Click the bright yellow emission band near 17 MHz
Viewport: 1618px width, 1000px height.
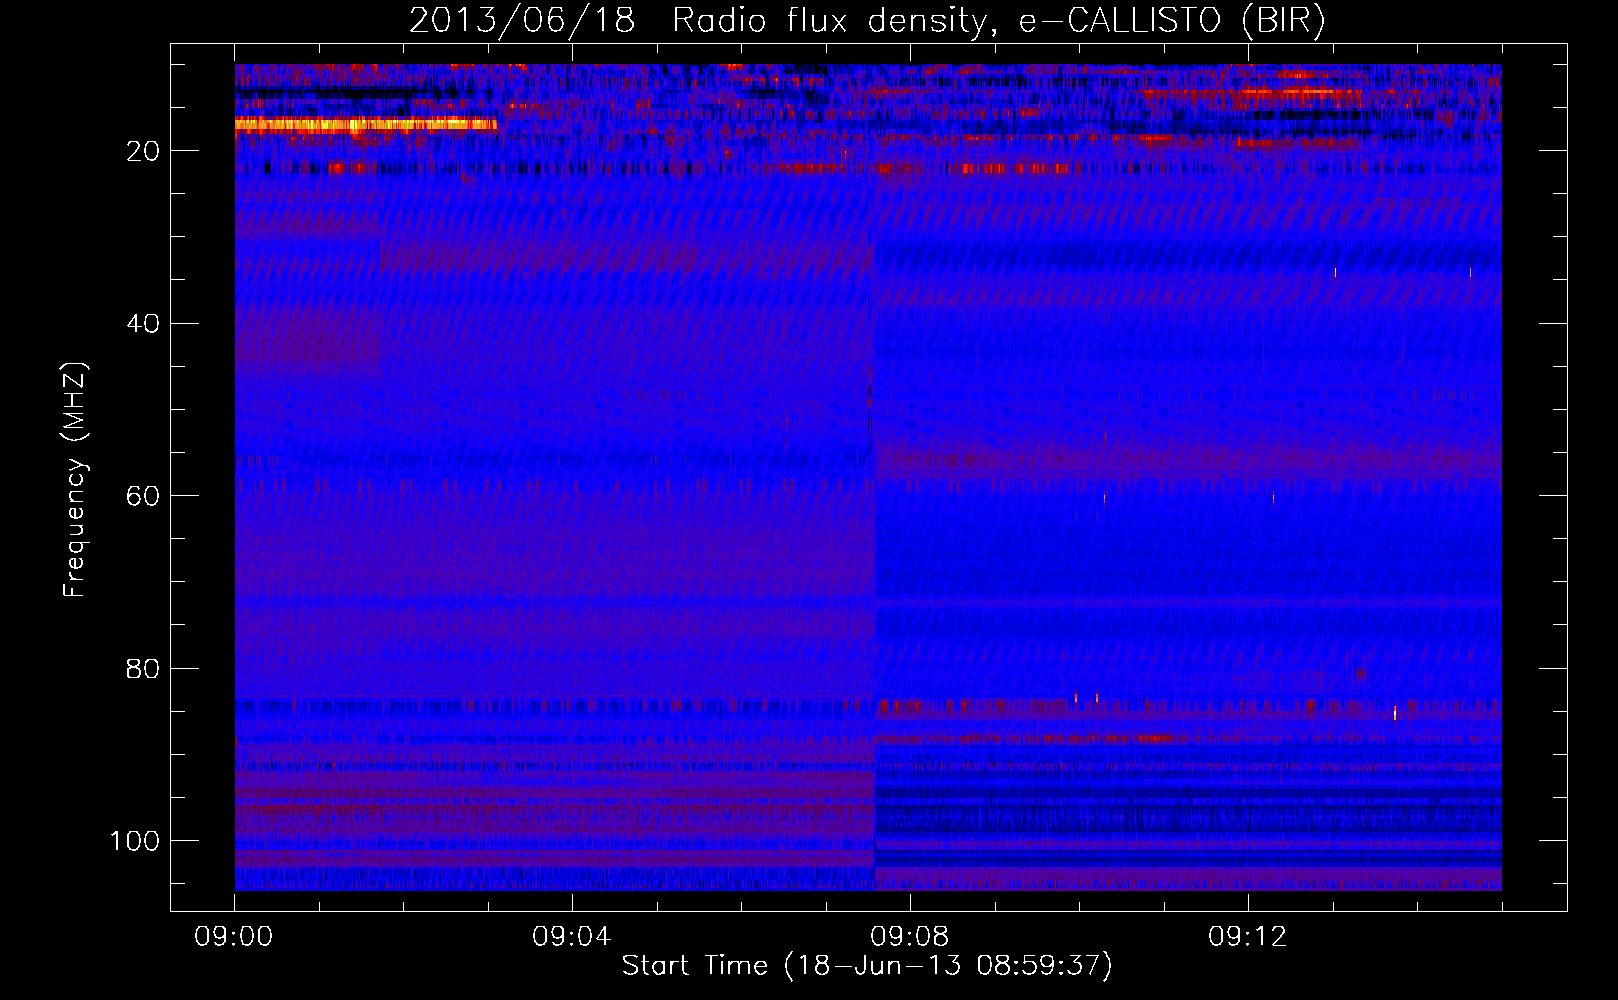point(366,125)
